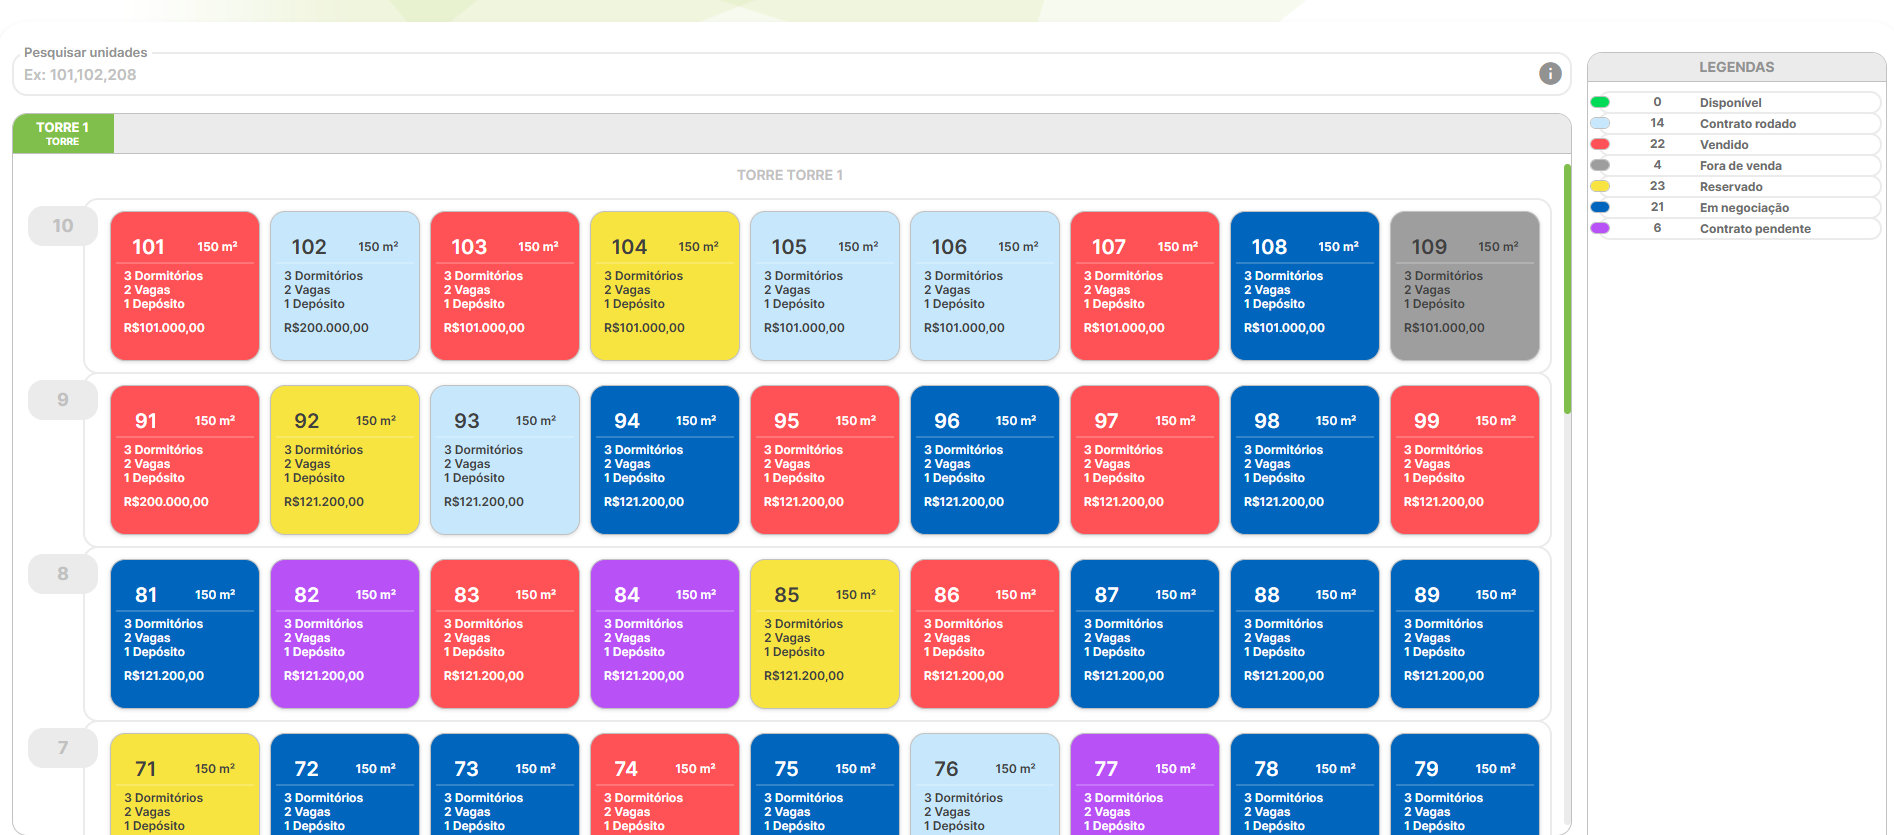
Task: Select unit 96 in negotiation
Action: 985,460
